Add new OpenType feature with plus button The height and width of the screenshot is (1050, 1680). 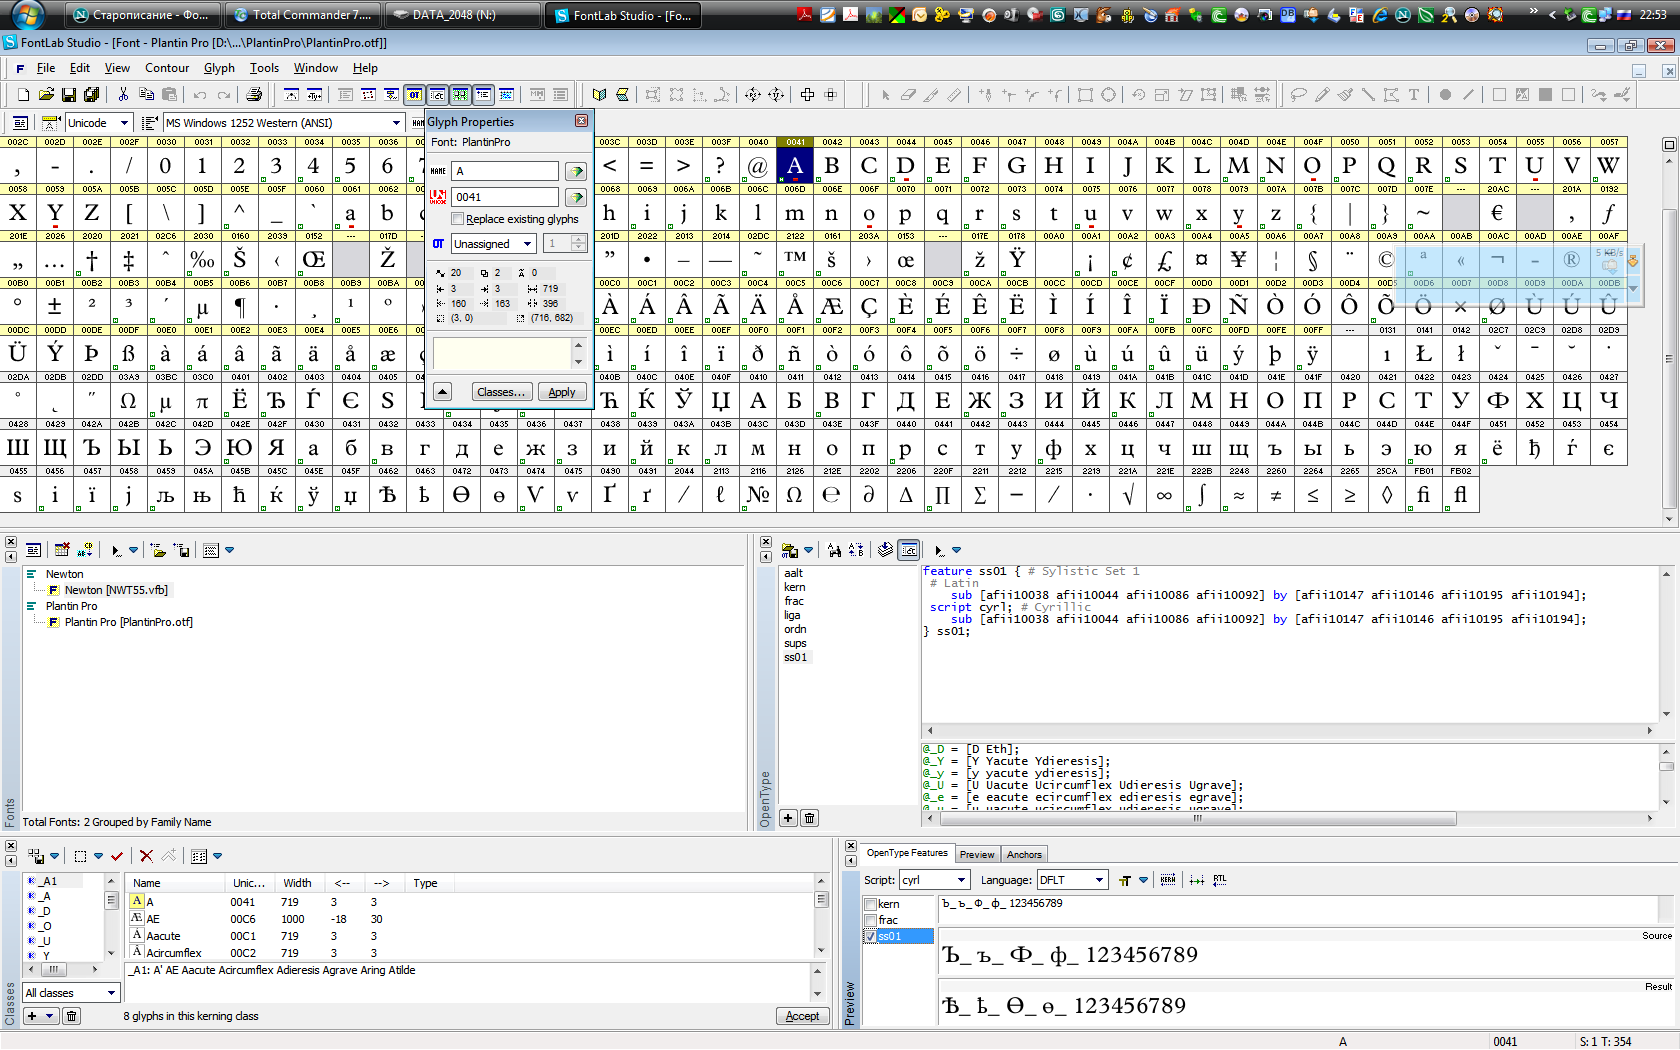tap(788, 818)
